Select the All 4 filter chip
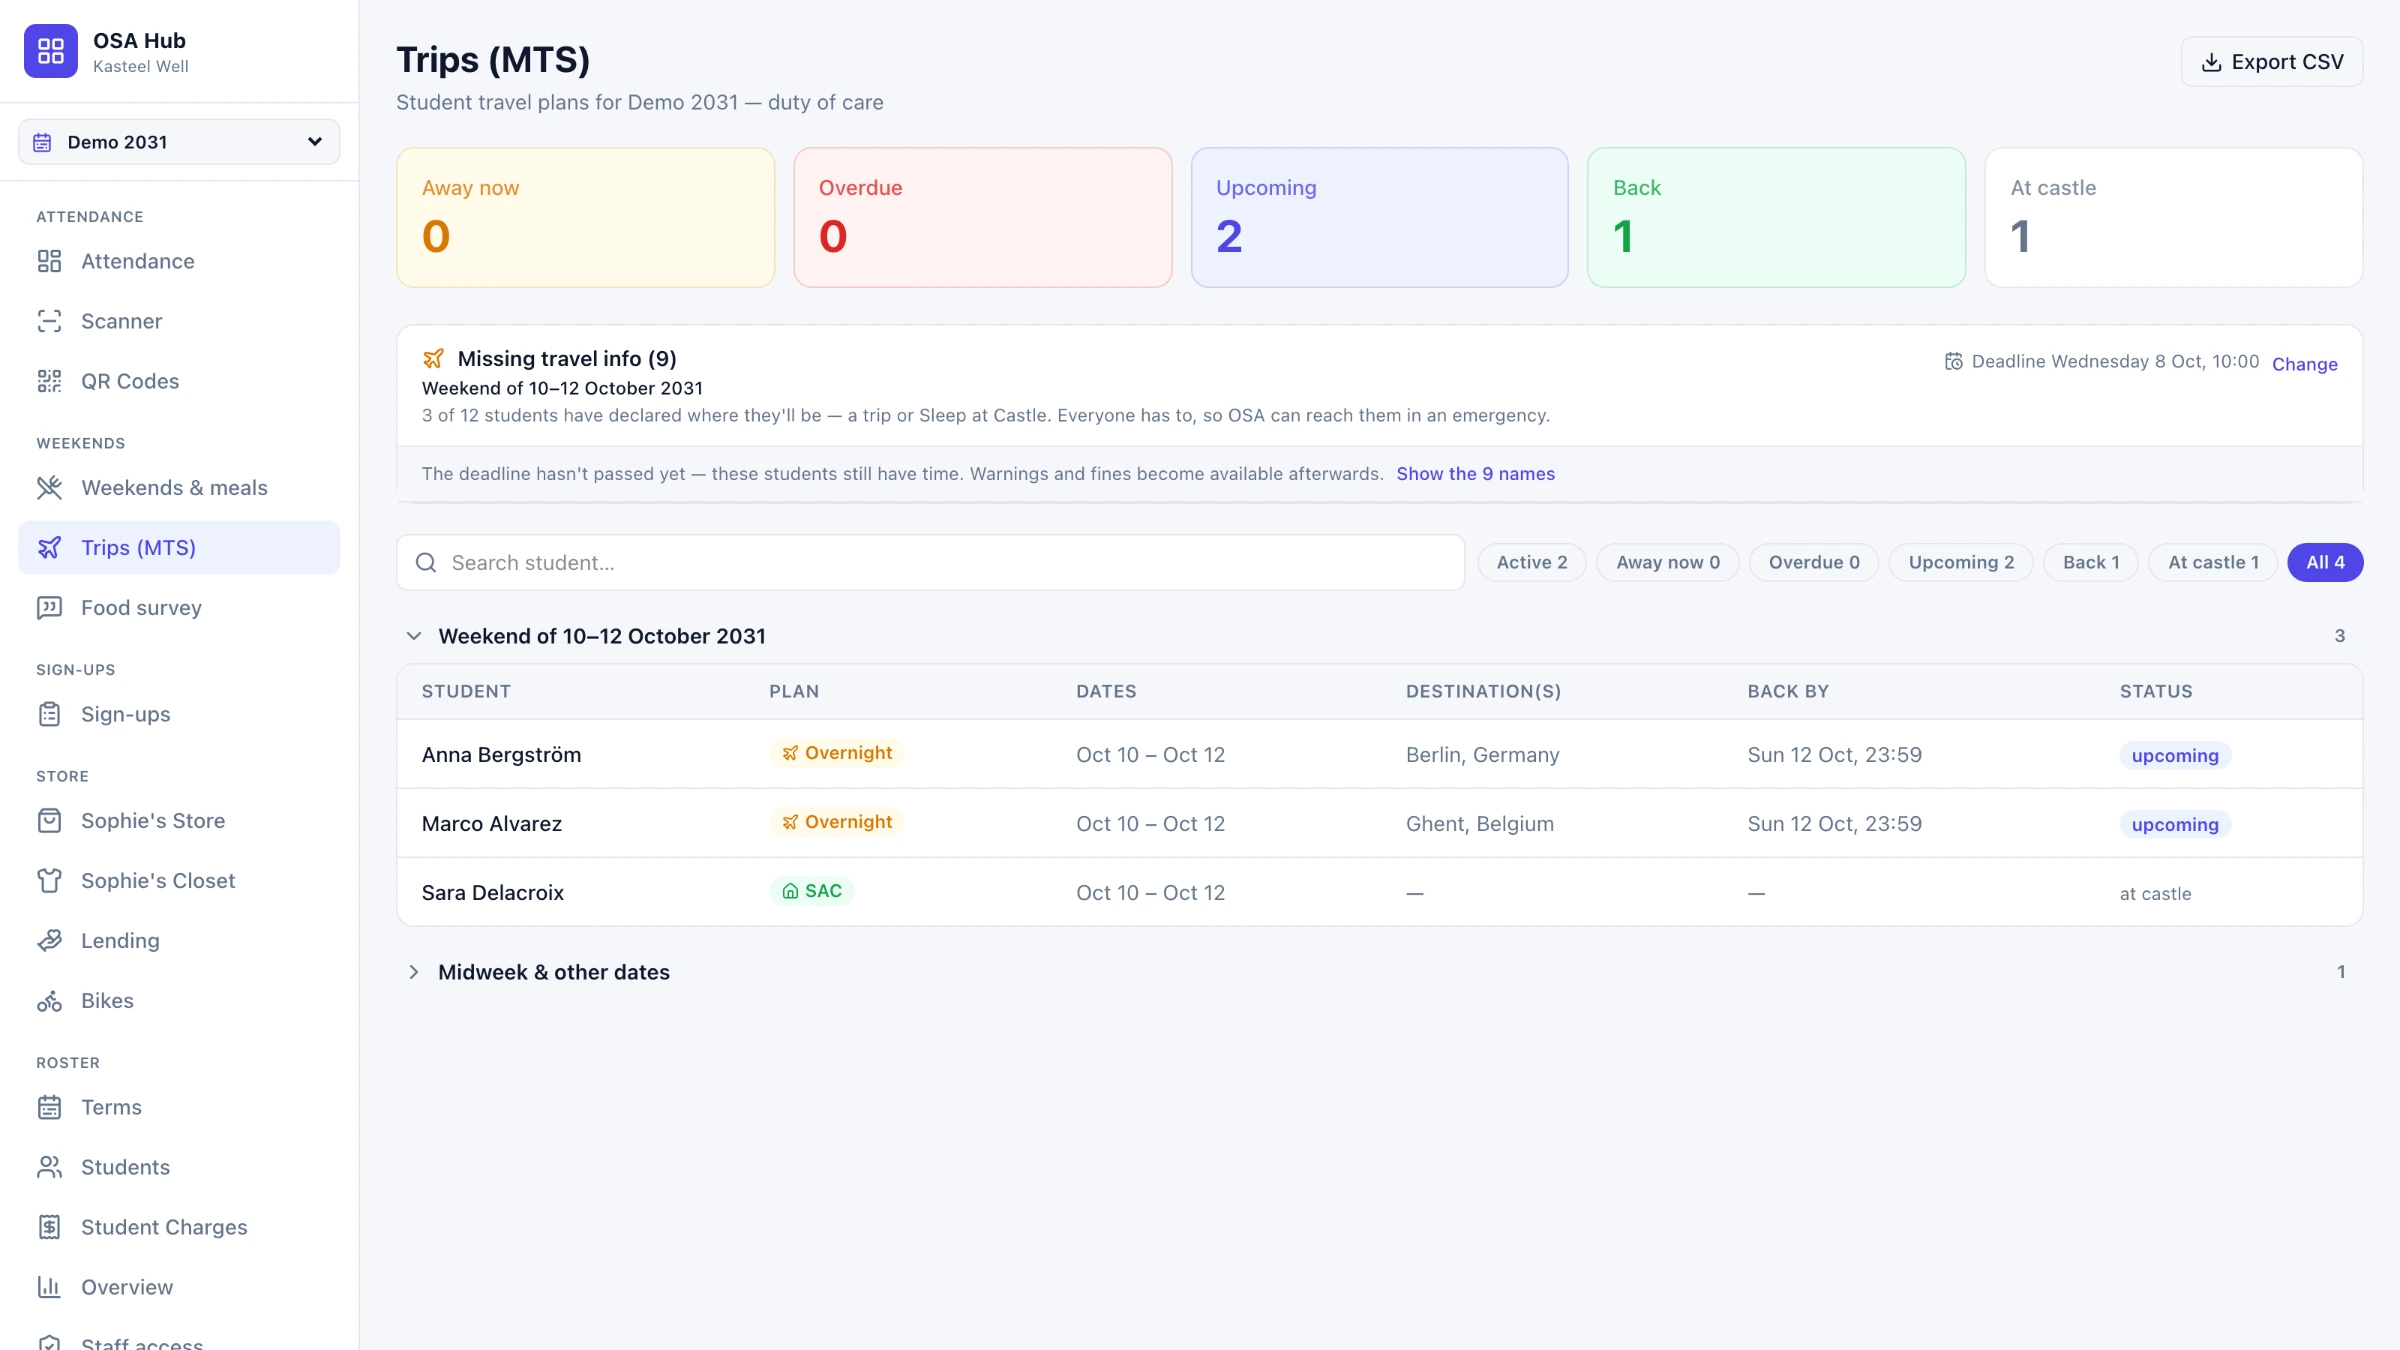This screenshot has height=1350, width=2400. (x=2325, y=562)
